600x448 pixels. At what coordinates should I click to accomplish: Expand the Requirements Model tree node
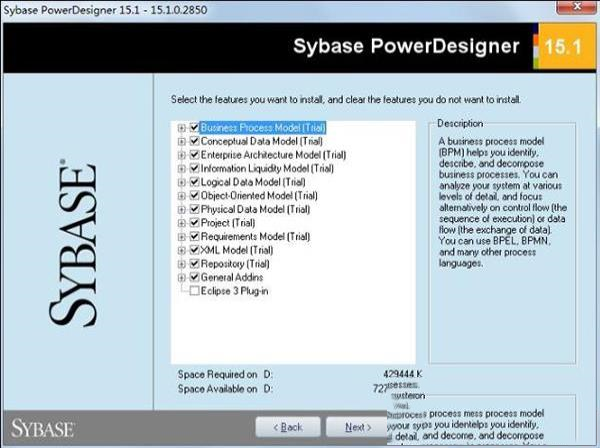coord(182,237)
